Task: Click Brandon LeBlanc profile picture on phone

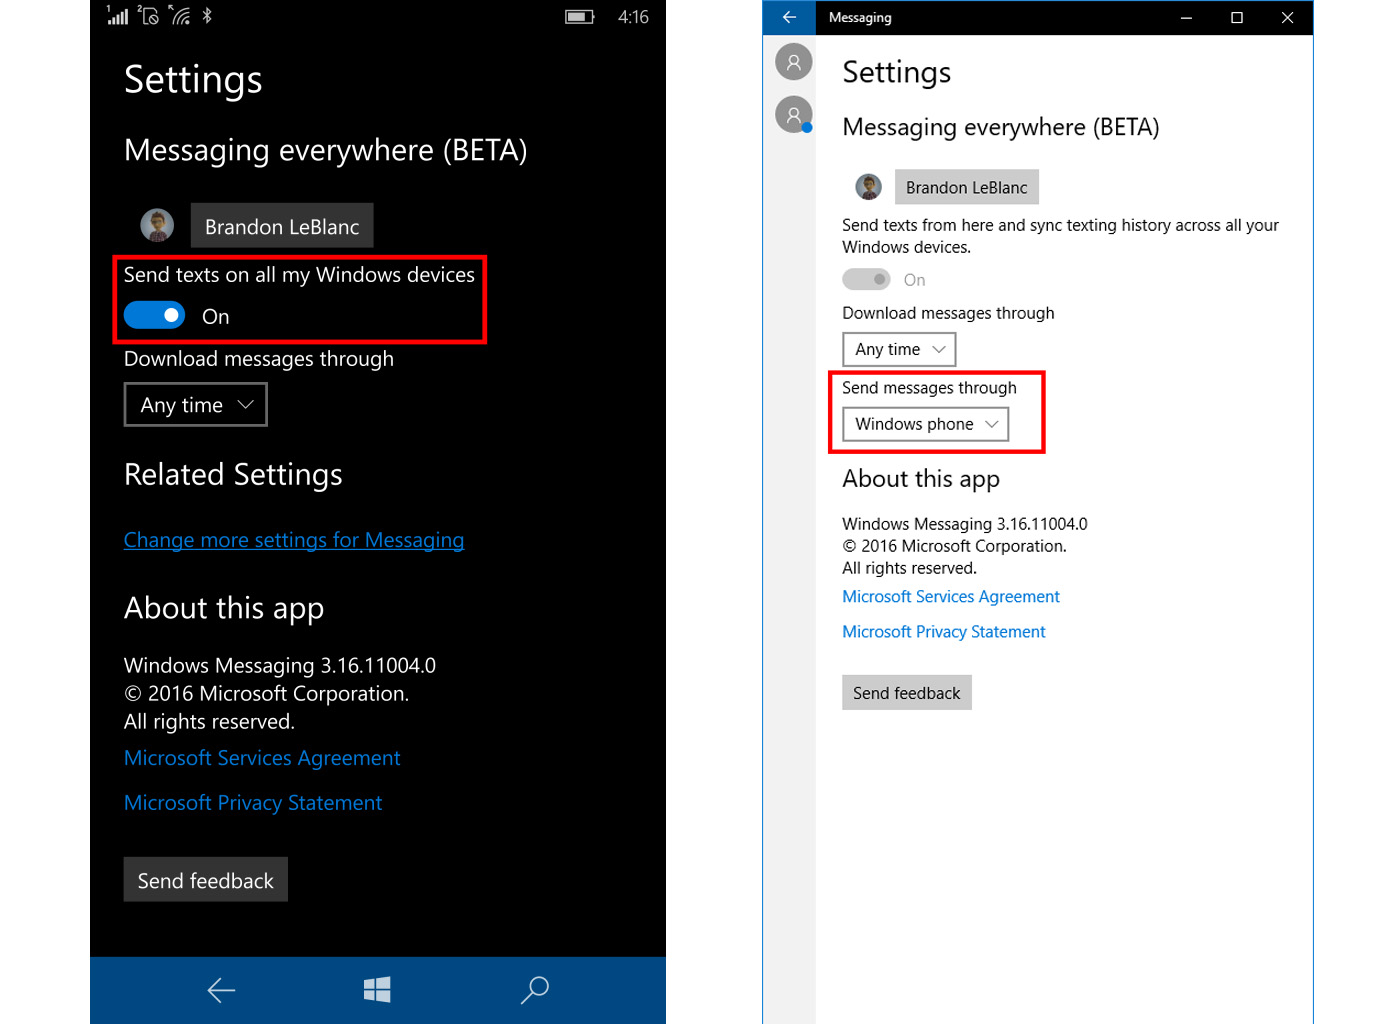Action: point(157,226)
